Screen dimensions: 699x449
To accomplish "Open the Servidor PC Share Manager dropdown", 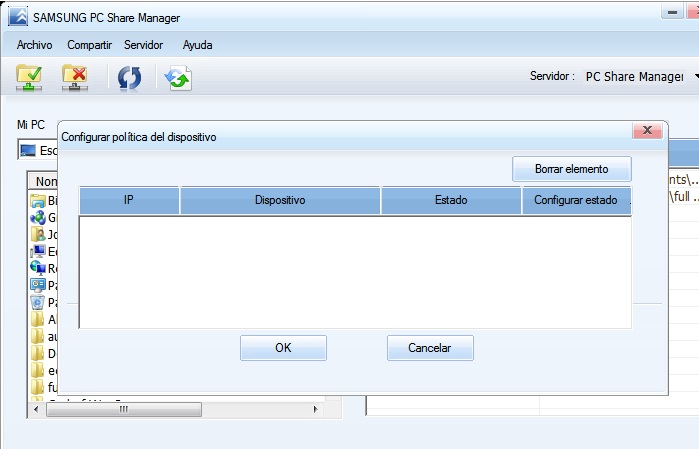I will (x=641, y=77).
